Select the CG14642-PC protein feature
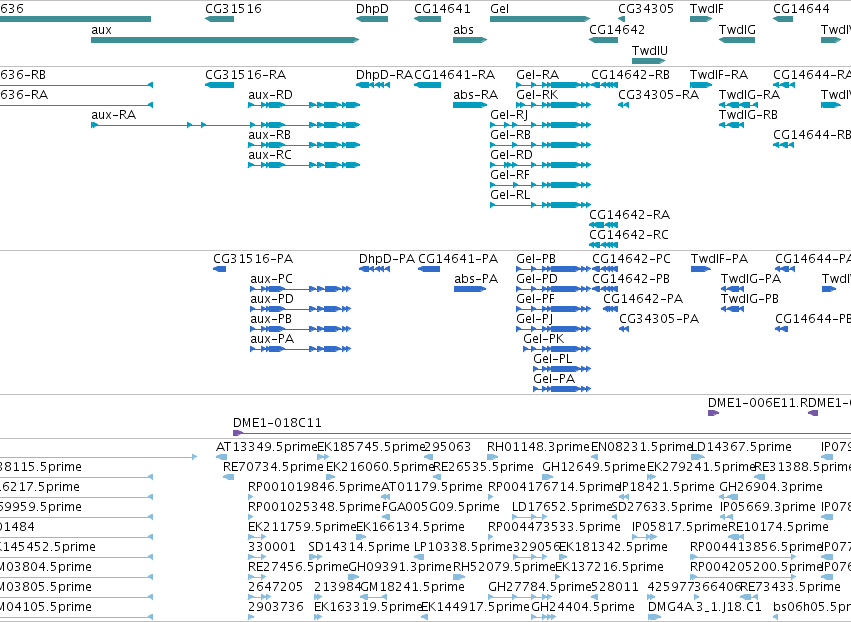This screenshot has width=851, height=622. point(605,269)
